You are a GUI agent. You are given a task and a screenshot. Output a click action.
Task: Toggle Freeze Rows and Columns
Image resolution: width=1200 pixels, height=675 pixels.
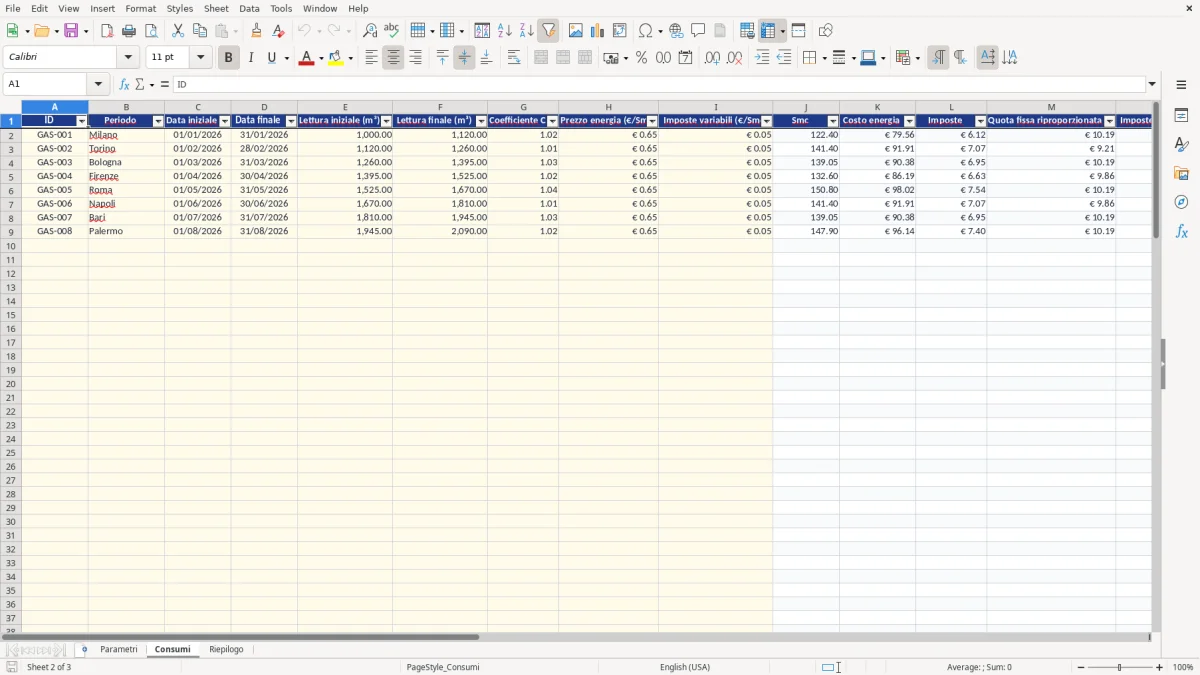[767, 31]
